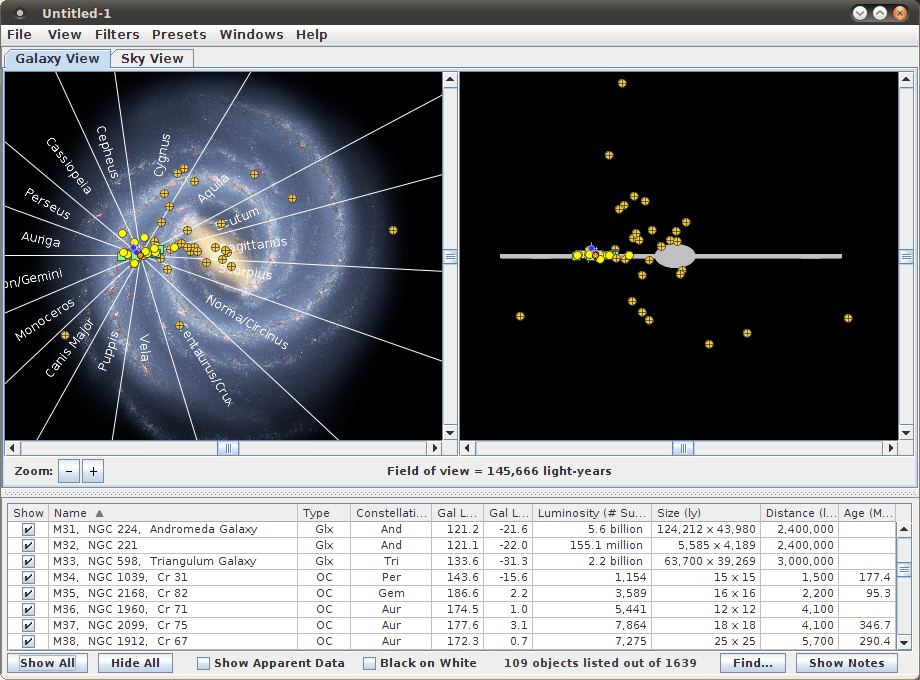Uncheck Show box for M32 NGC 221
This screenshot has height=680, width=920.
(28, 545)
